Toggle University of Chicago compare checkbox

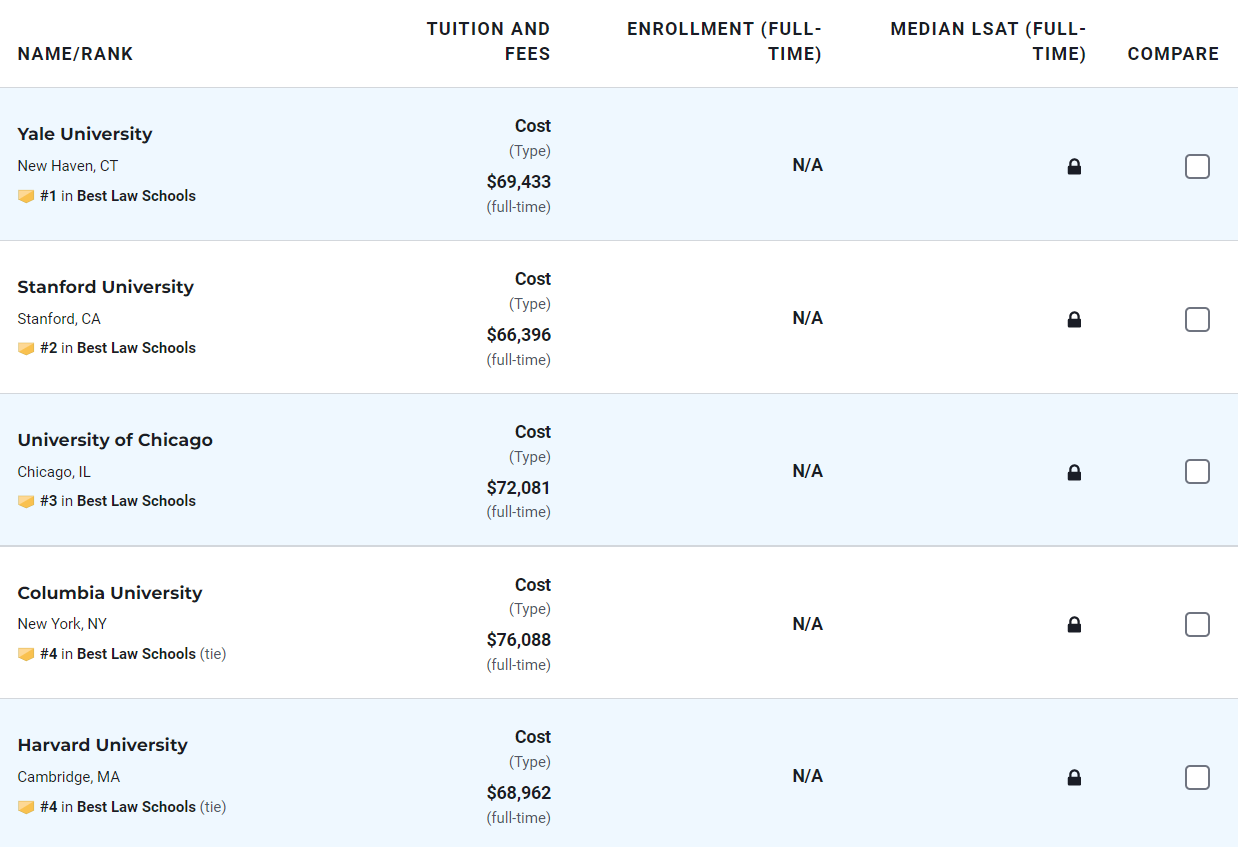coord(1197,472)
